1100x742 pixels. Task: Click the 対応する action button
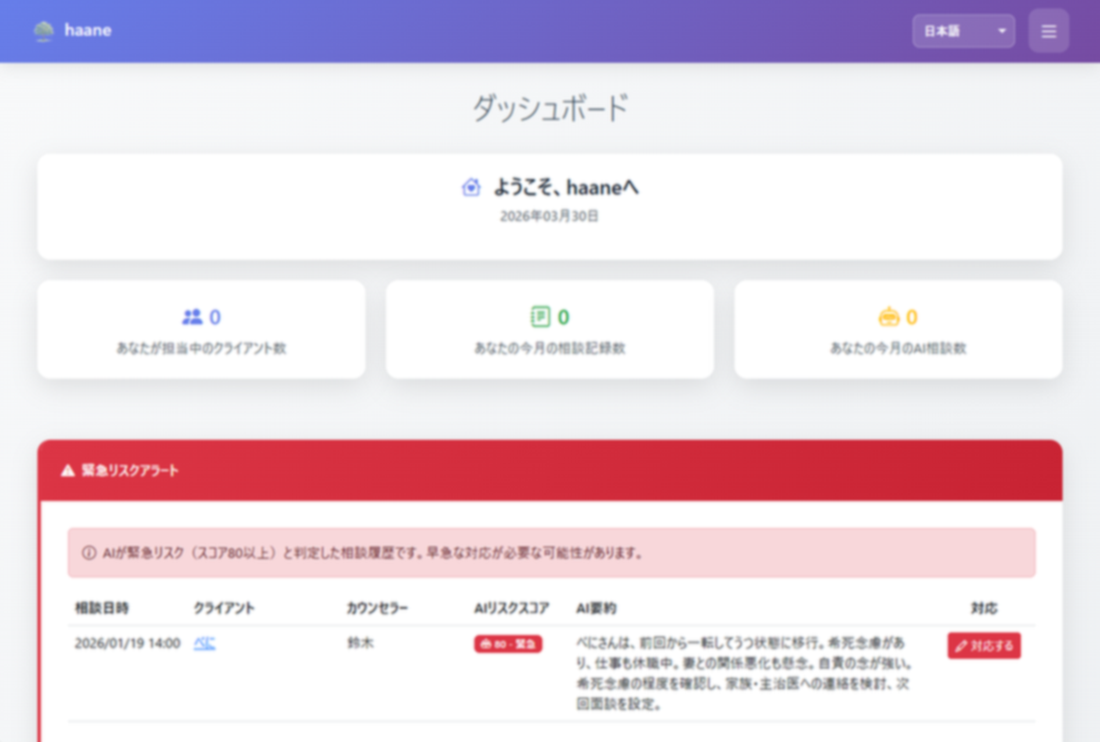pos(984,646)
